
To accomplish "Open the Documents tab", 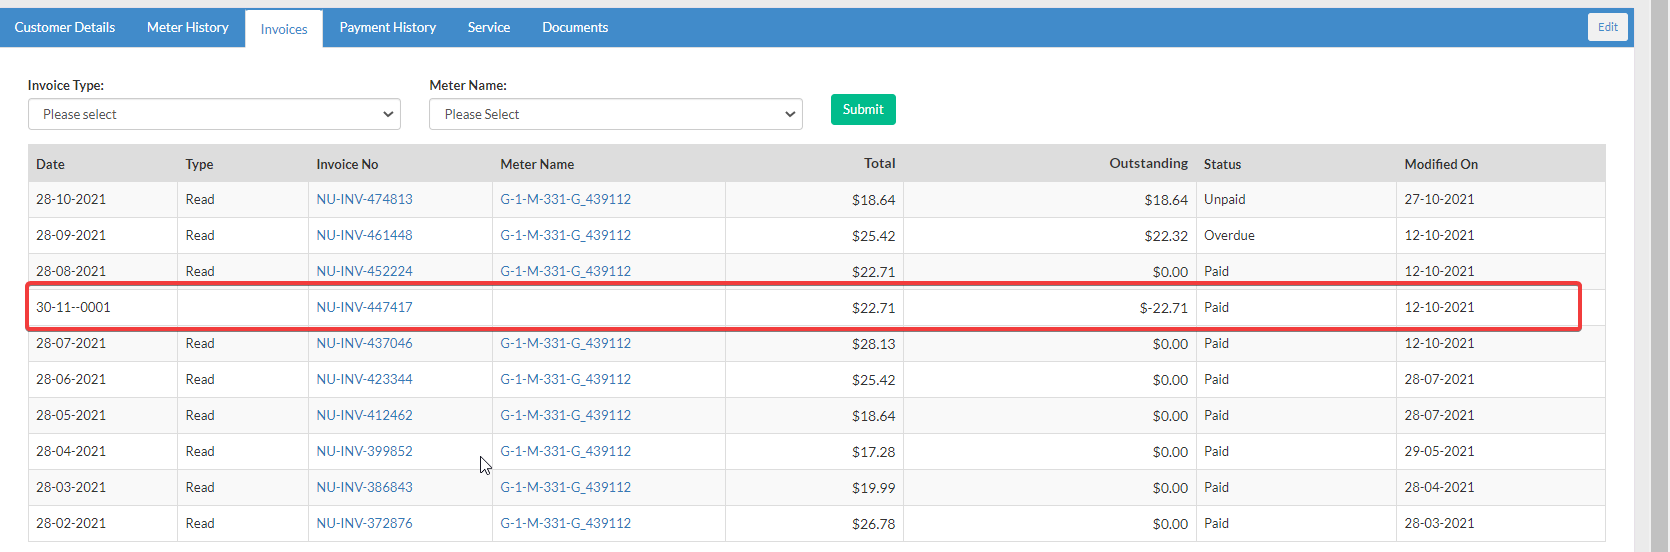I will pyautogui.click(x=575, y=27).
